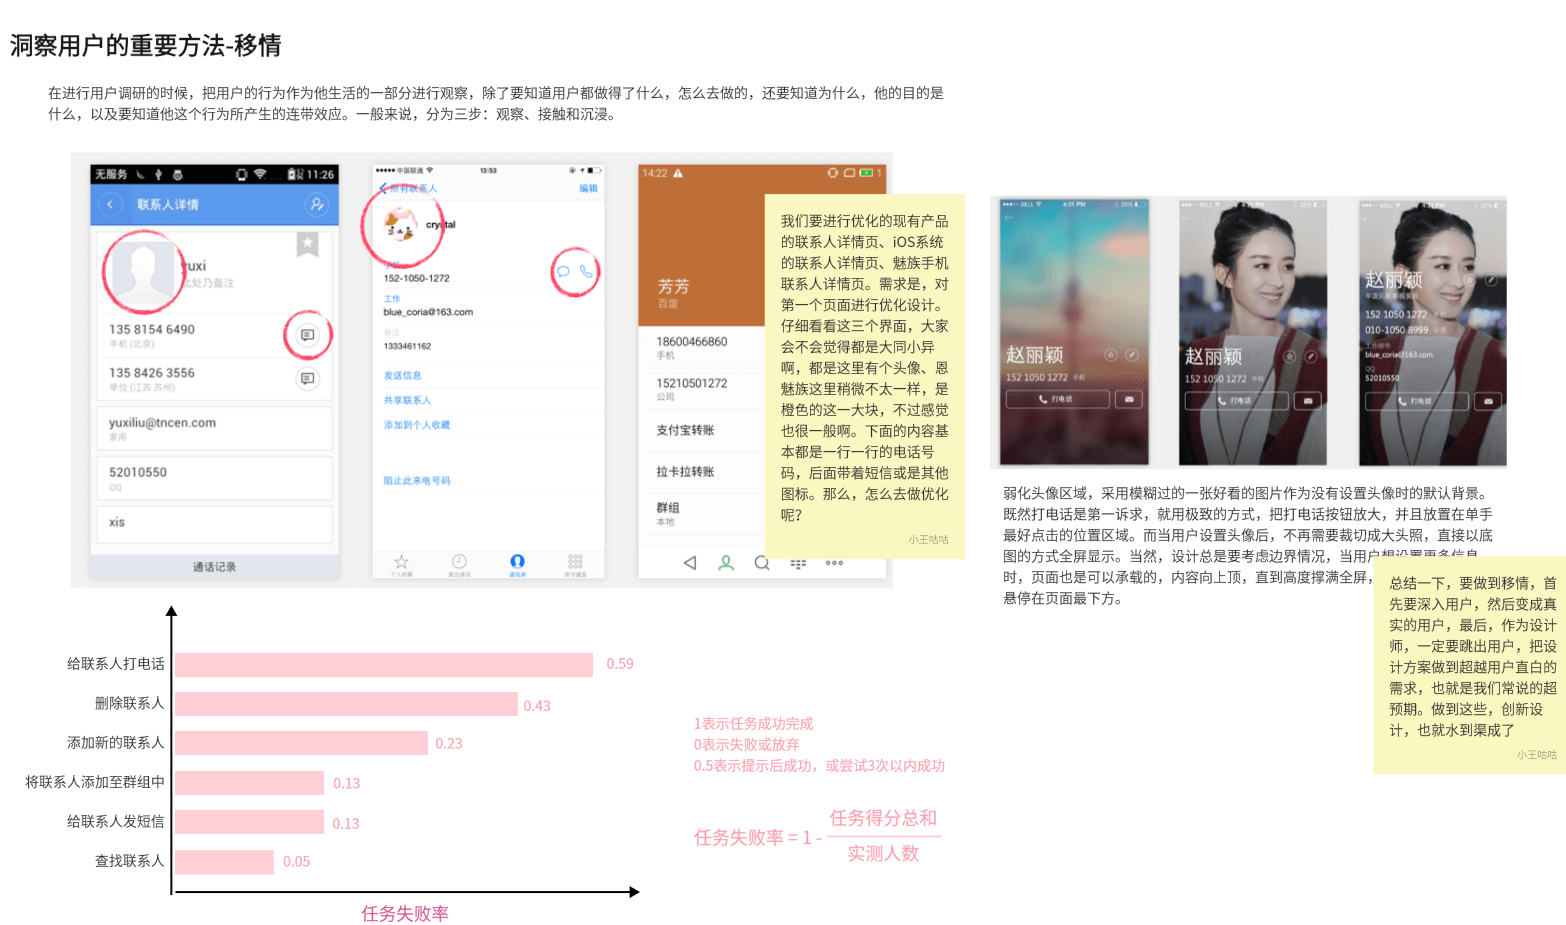The height and width of the screenshot is (925, 1566).
Task: Tap the SMS bubble next to 135 8154 6490
Action: point(310,335)
